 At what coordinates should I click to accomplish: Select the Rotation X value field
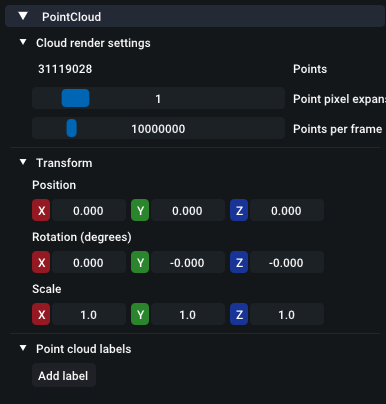[x=88, y=262]
